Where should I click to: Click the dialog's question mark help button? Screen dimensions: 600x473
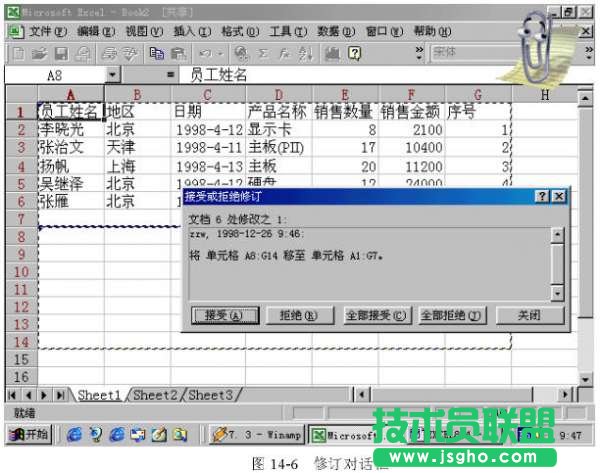pyautogui.click(x=541, y=196)
